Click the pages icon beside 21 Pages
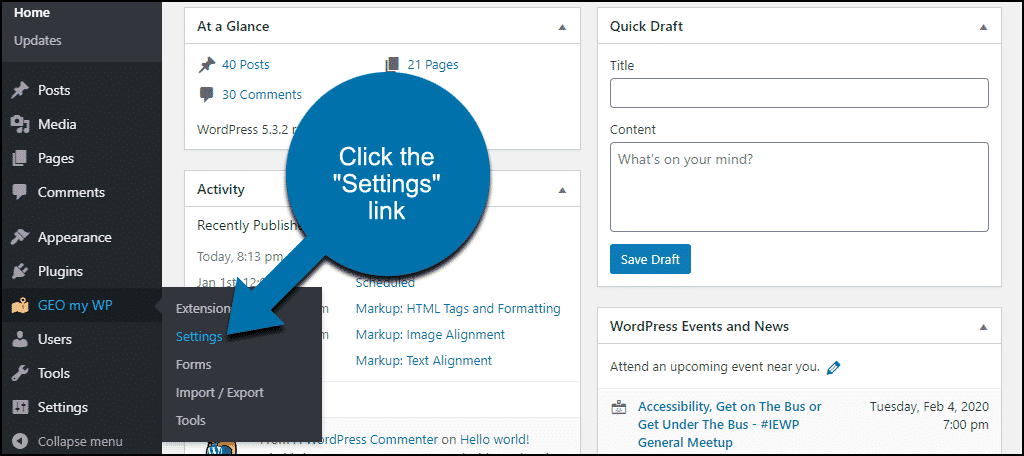The width and height of the screenshot is (1024, 456). [392, 65]
